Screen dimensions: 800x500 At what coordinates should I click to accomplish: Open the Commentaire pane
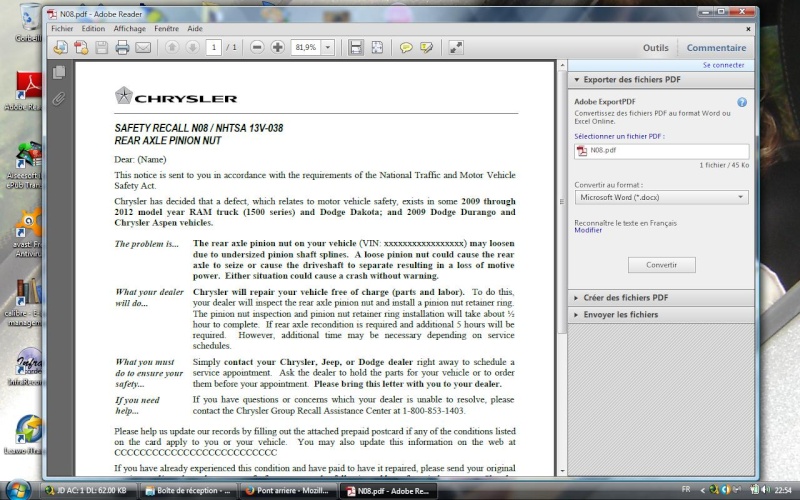(x=716, y=47)
